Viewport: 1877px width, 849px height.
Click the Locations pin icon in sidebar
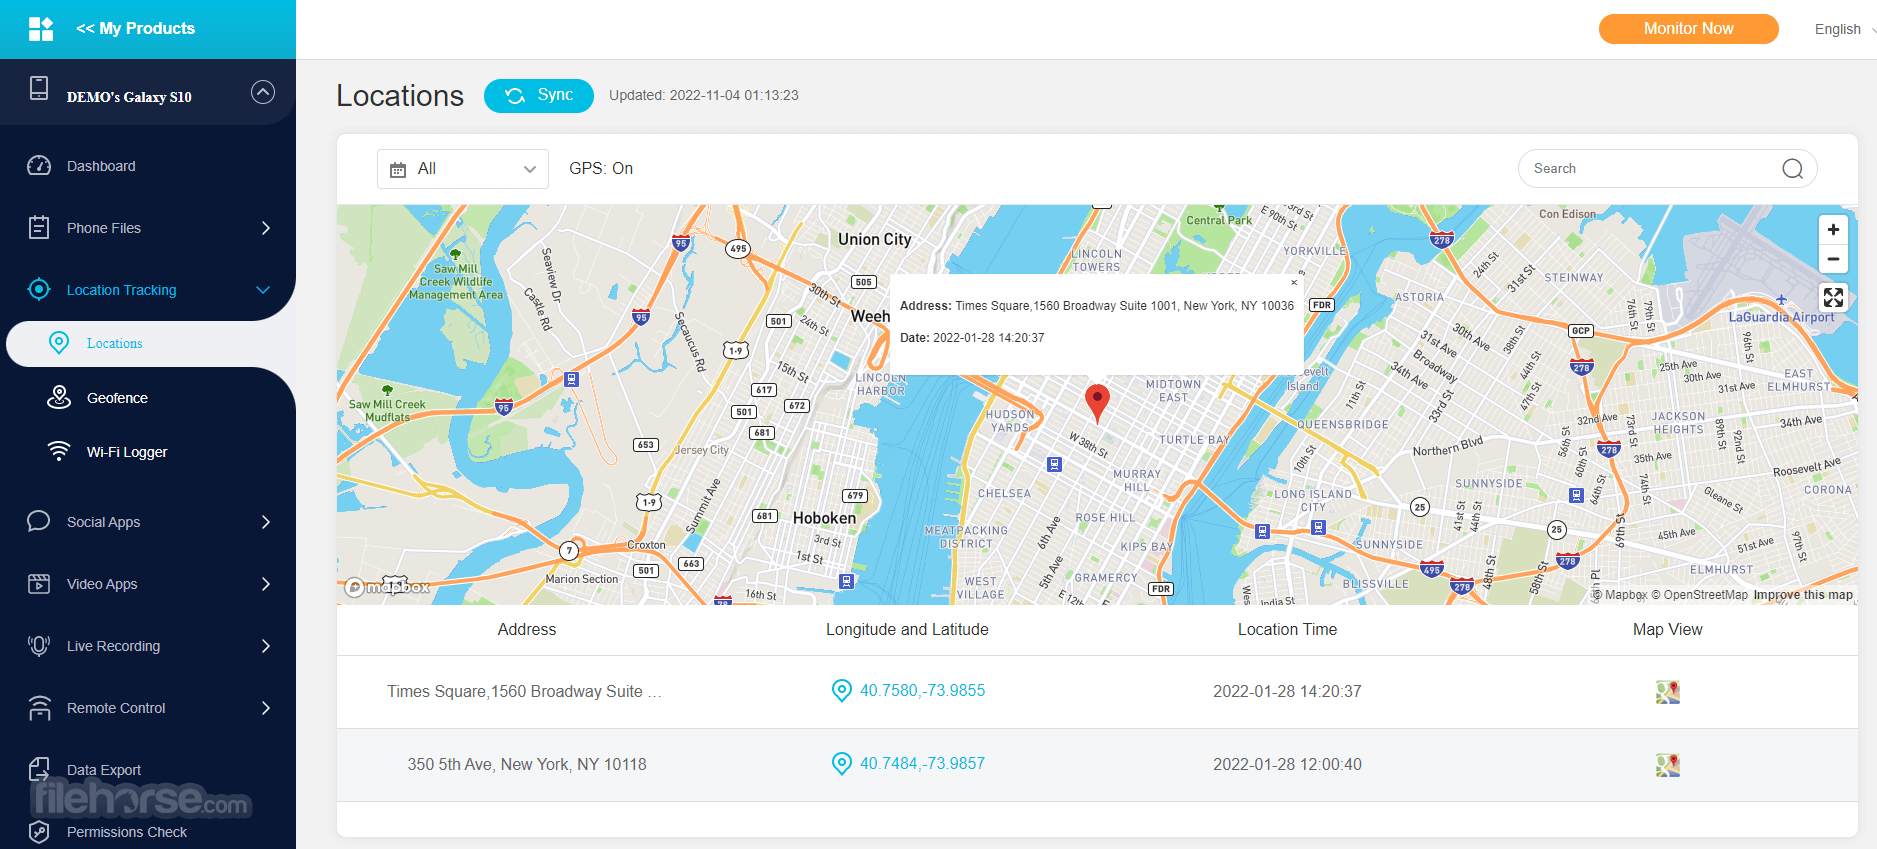(x=59, y=343)
